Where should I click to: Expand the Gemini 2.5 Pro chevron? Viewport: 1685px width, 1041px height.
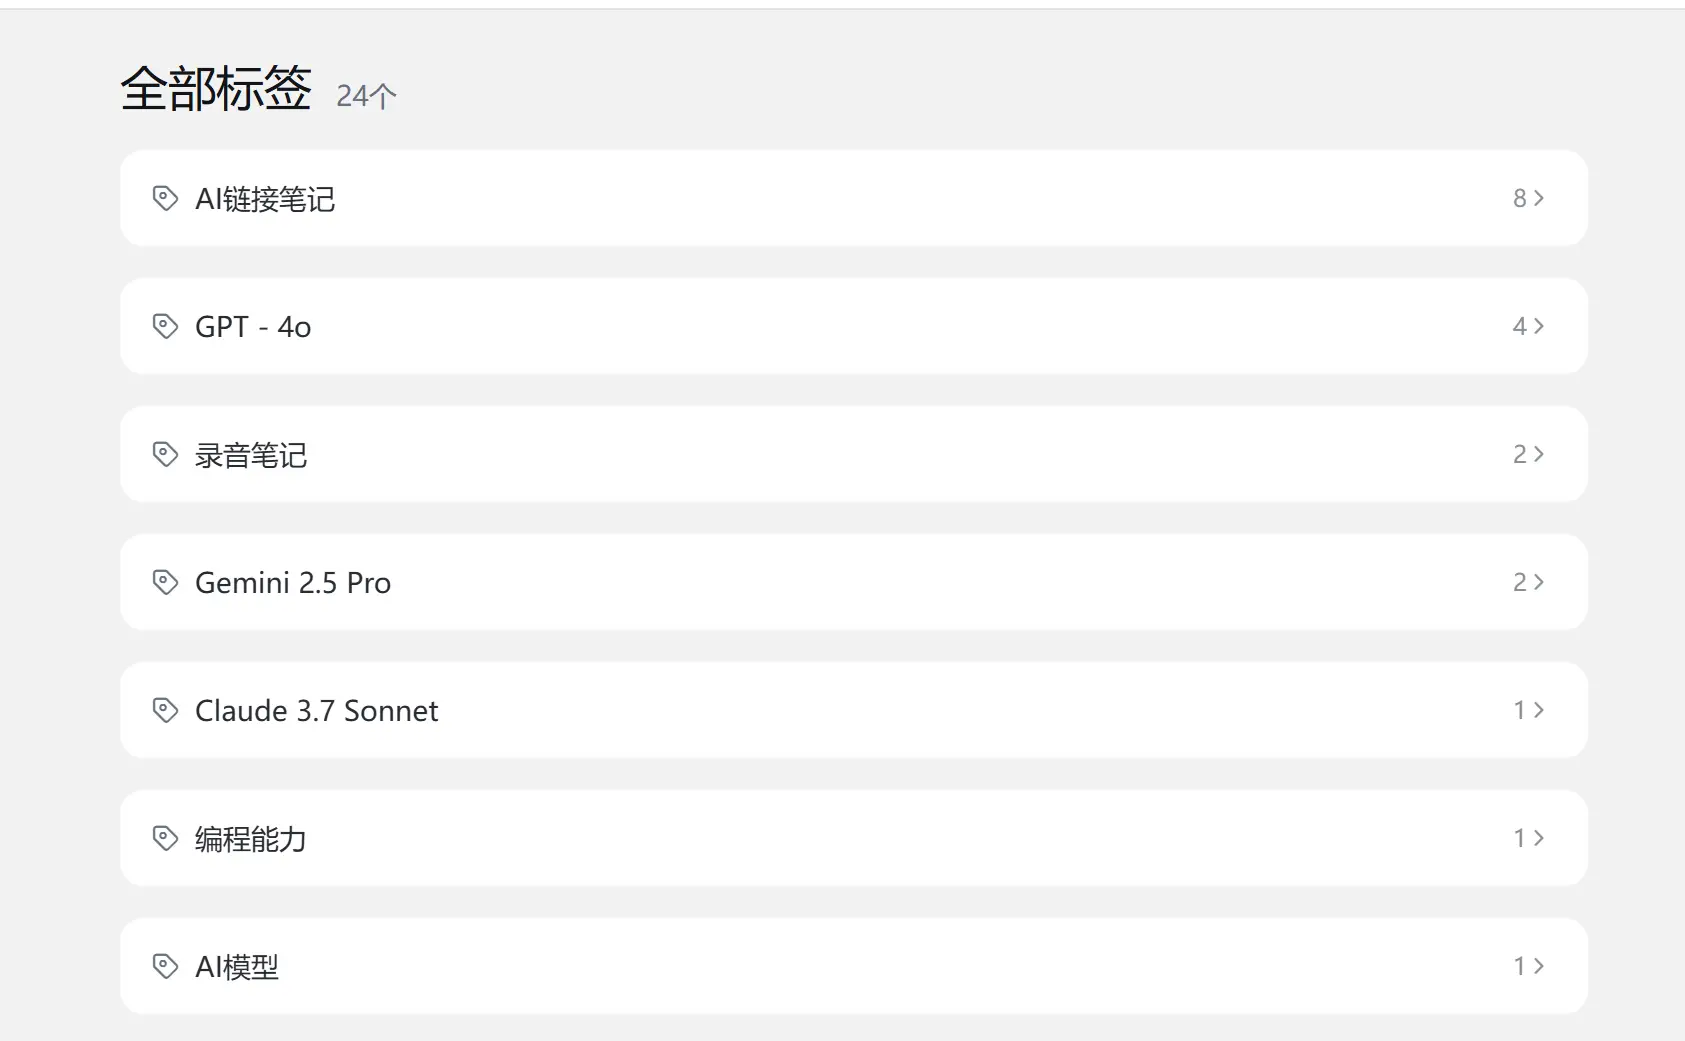(1539, 582)
